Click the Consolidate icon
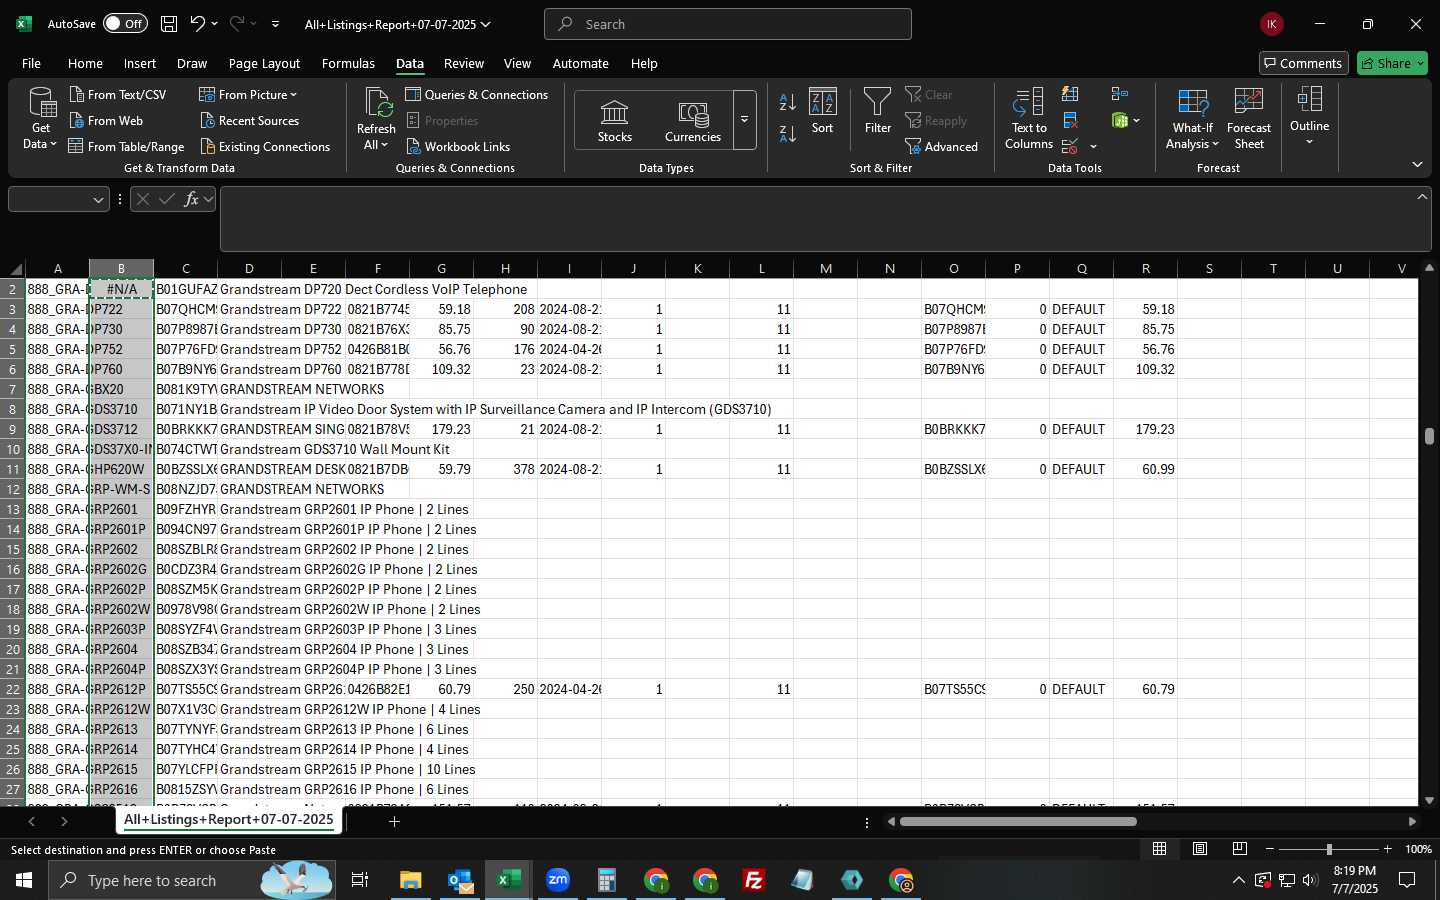The height and width of the screenshot is (900, 1440). (1120, 94)
